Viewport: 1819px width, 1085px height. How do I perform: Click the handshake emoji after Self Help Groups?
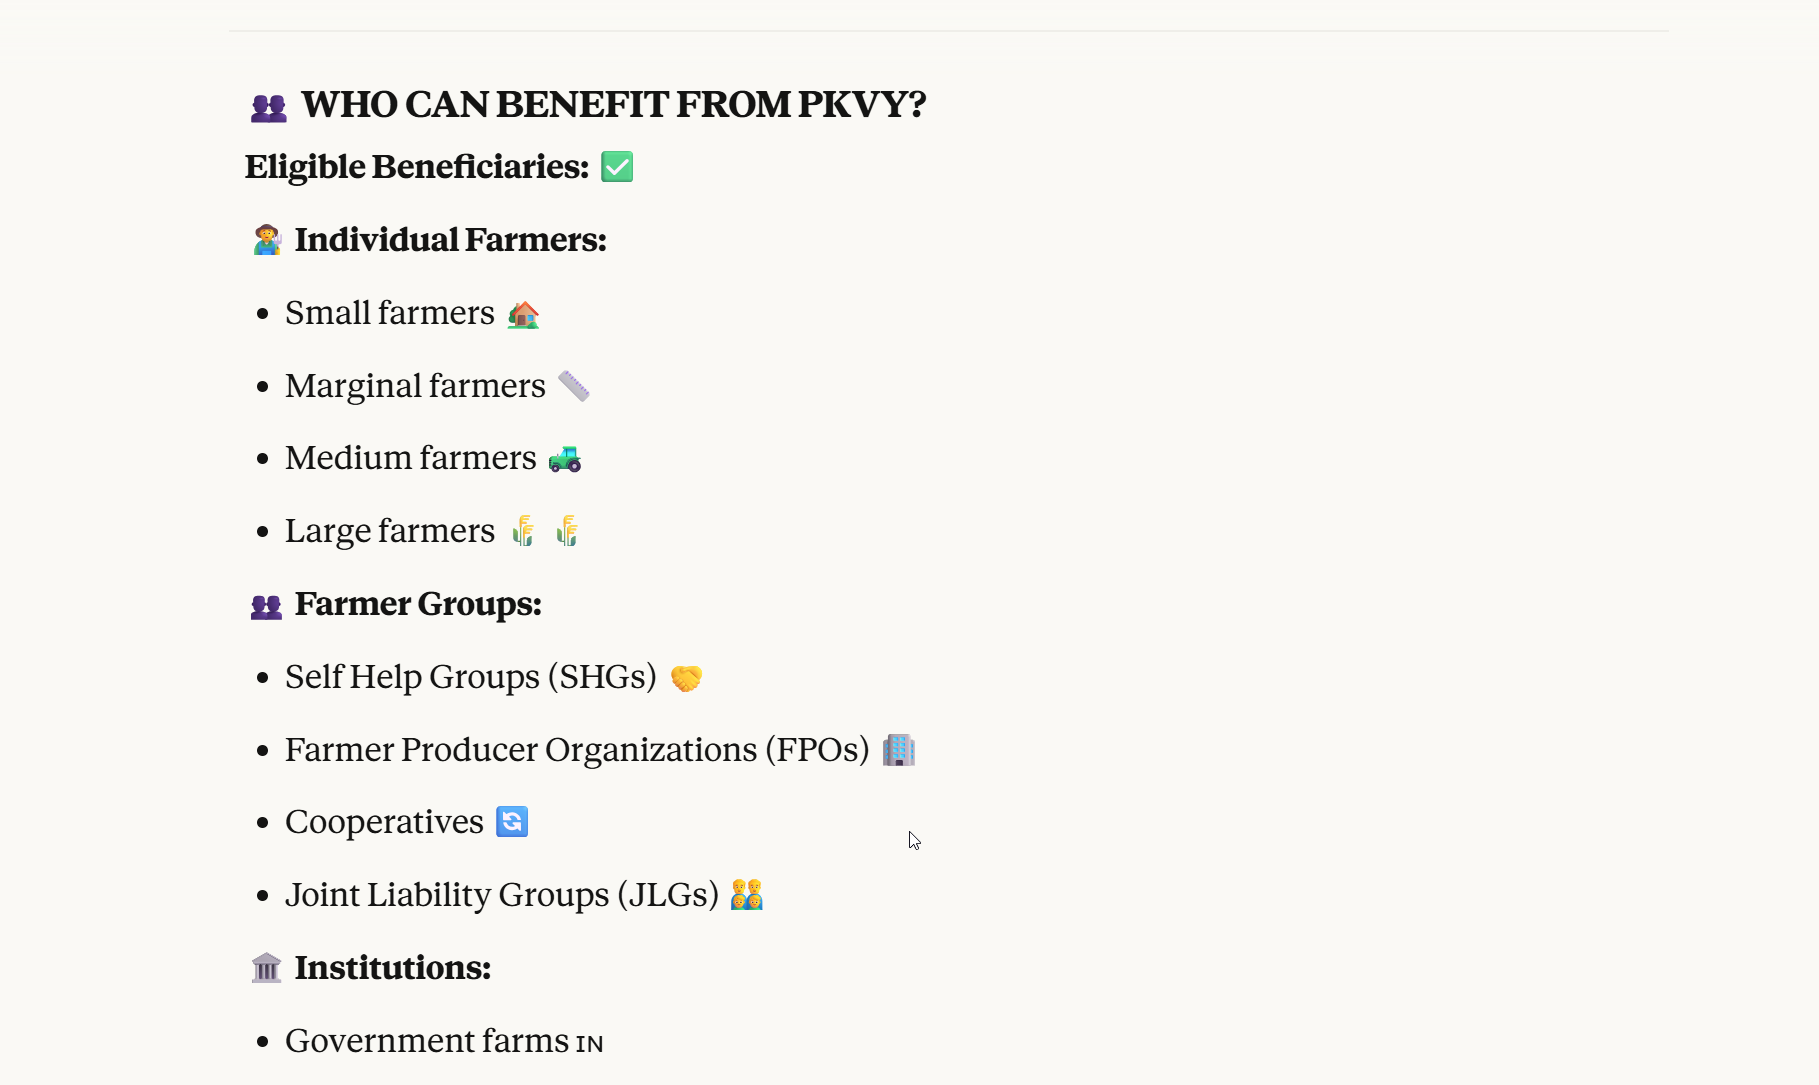(686, 678)
